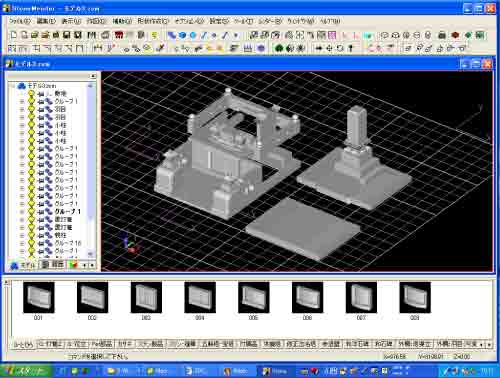
Task: Switch to the モデル tab below tree
Action: [x=23, y=265]
